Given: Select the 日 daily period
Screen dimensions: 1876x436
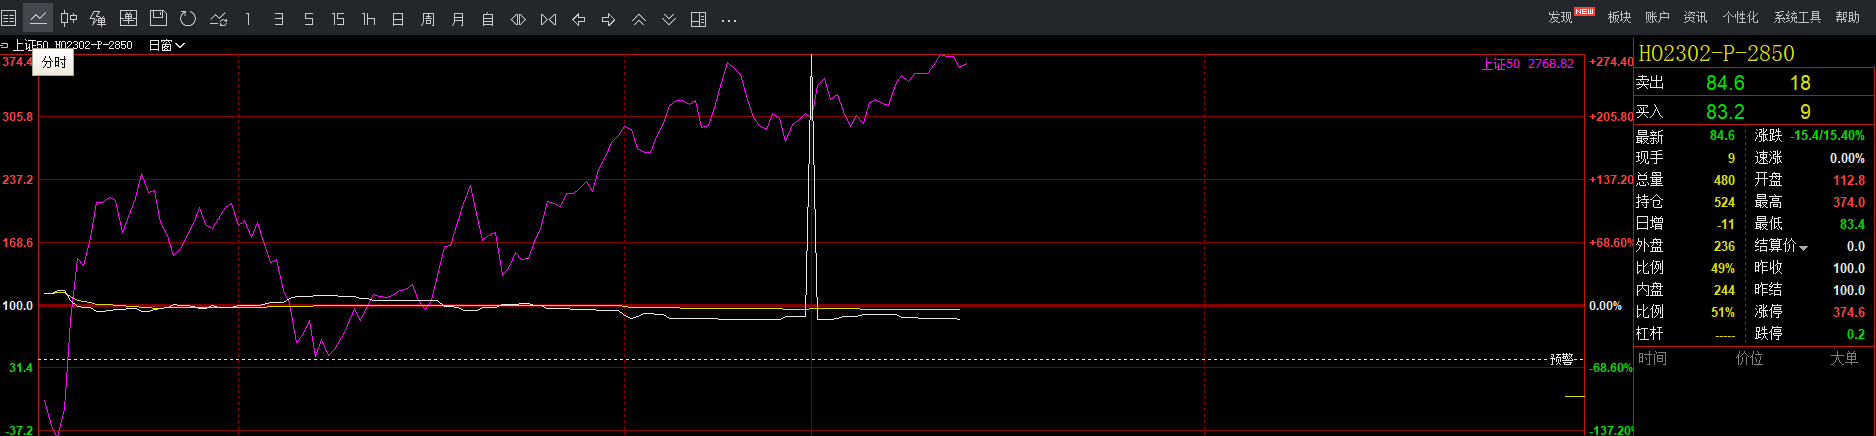Looking at the screenshot, I should pyautogui.click(x=398, y=18).
